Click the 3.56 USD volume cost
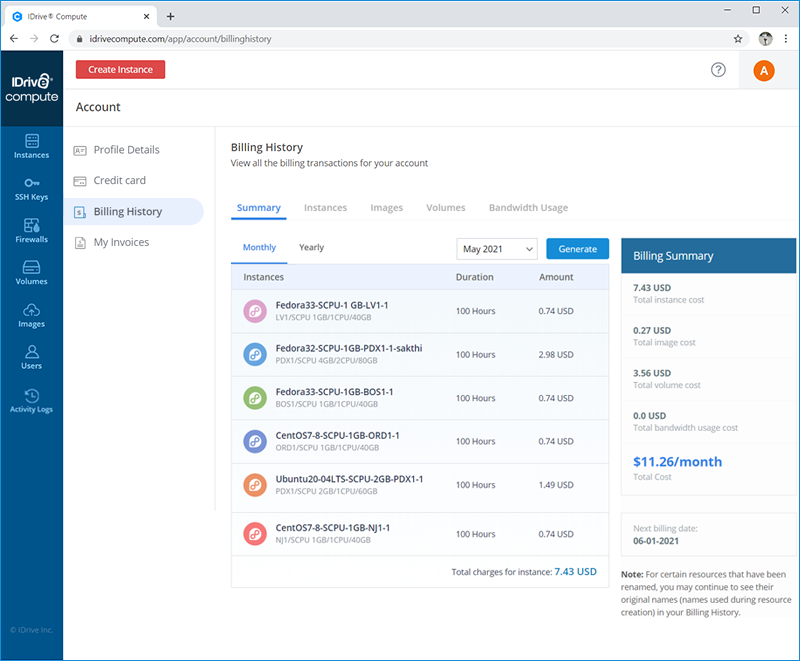 click(652, 373)
